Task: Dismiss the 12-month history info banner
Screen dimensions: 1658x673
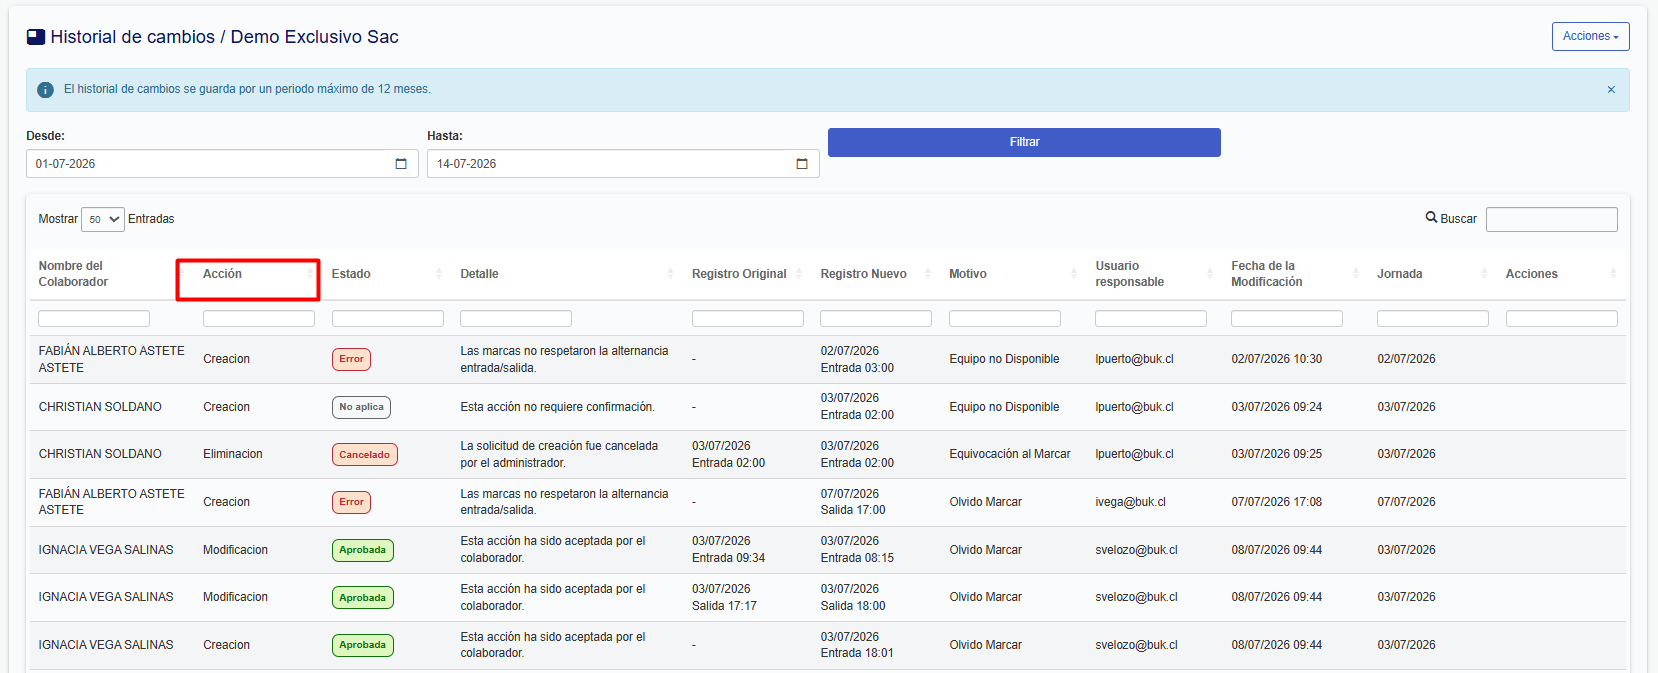Action: (1611, 90)
